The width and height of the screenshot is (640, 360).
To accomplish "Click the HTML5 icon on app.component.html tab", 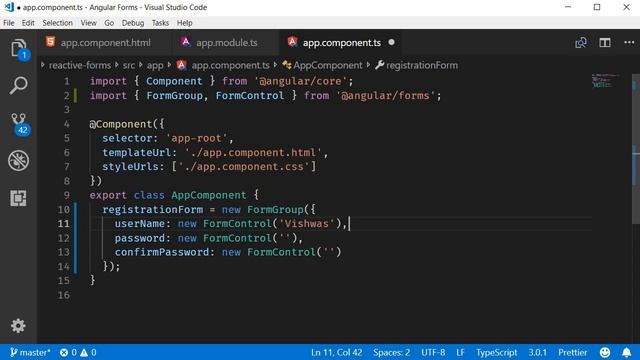I will [50, 42].
